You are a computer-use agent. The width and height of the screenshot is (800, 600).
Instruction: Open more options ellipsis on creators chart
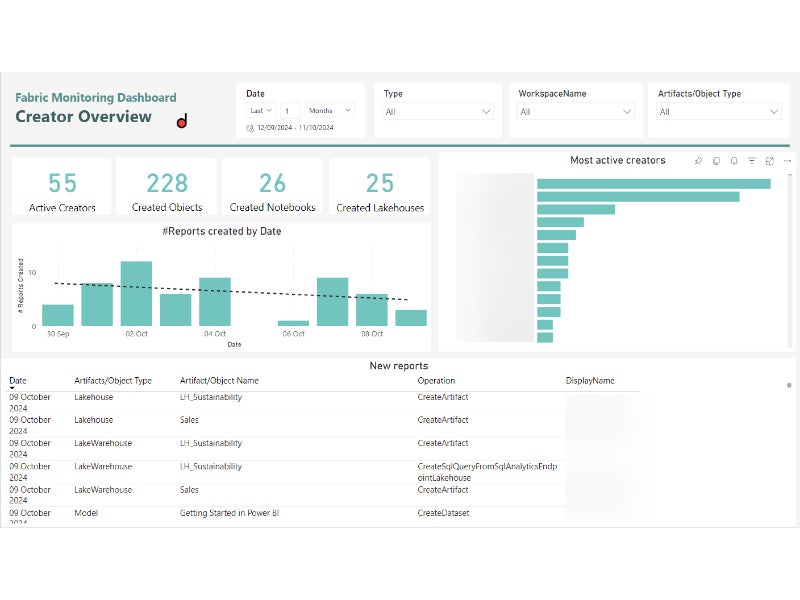coord(786,160)
